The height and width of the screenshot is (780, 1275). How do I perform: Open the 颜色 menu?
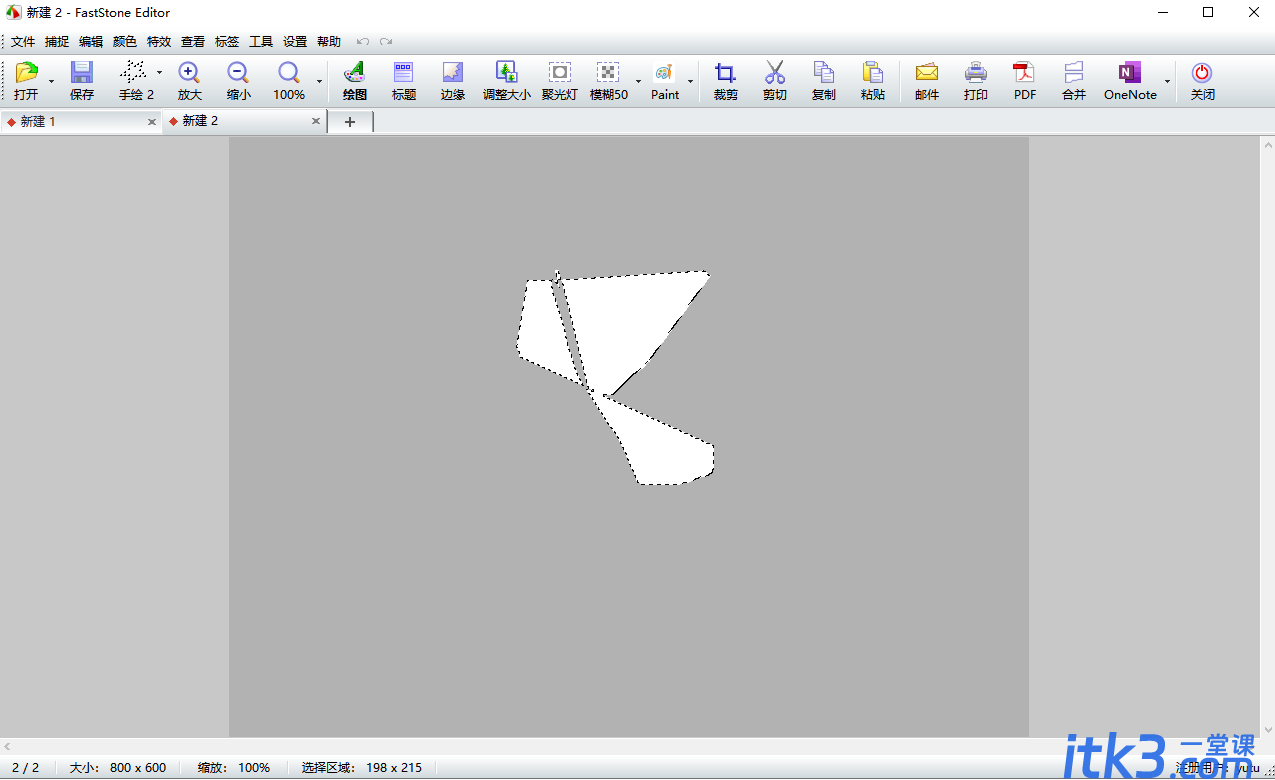tap(125, 42)
